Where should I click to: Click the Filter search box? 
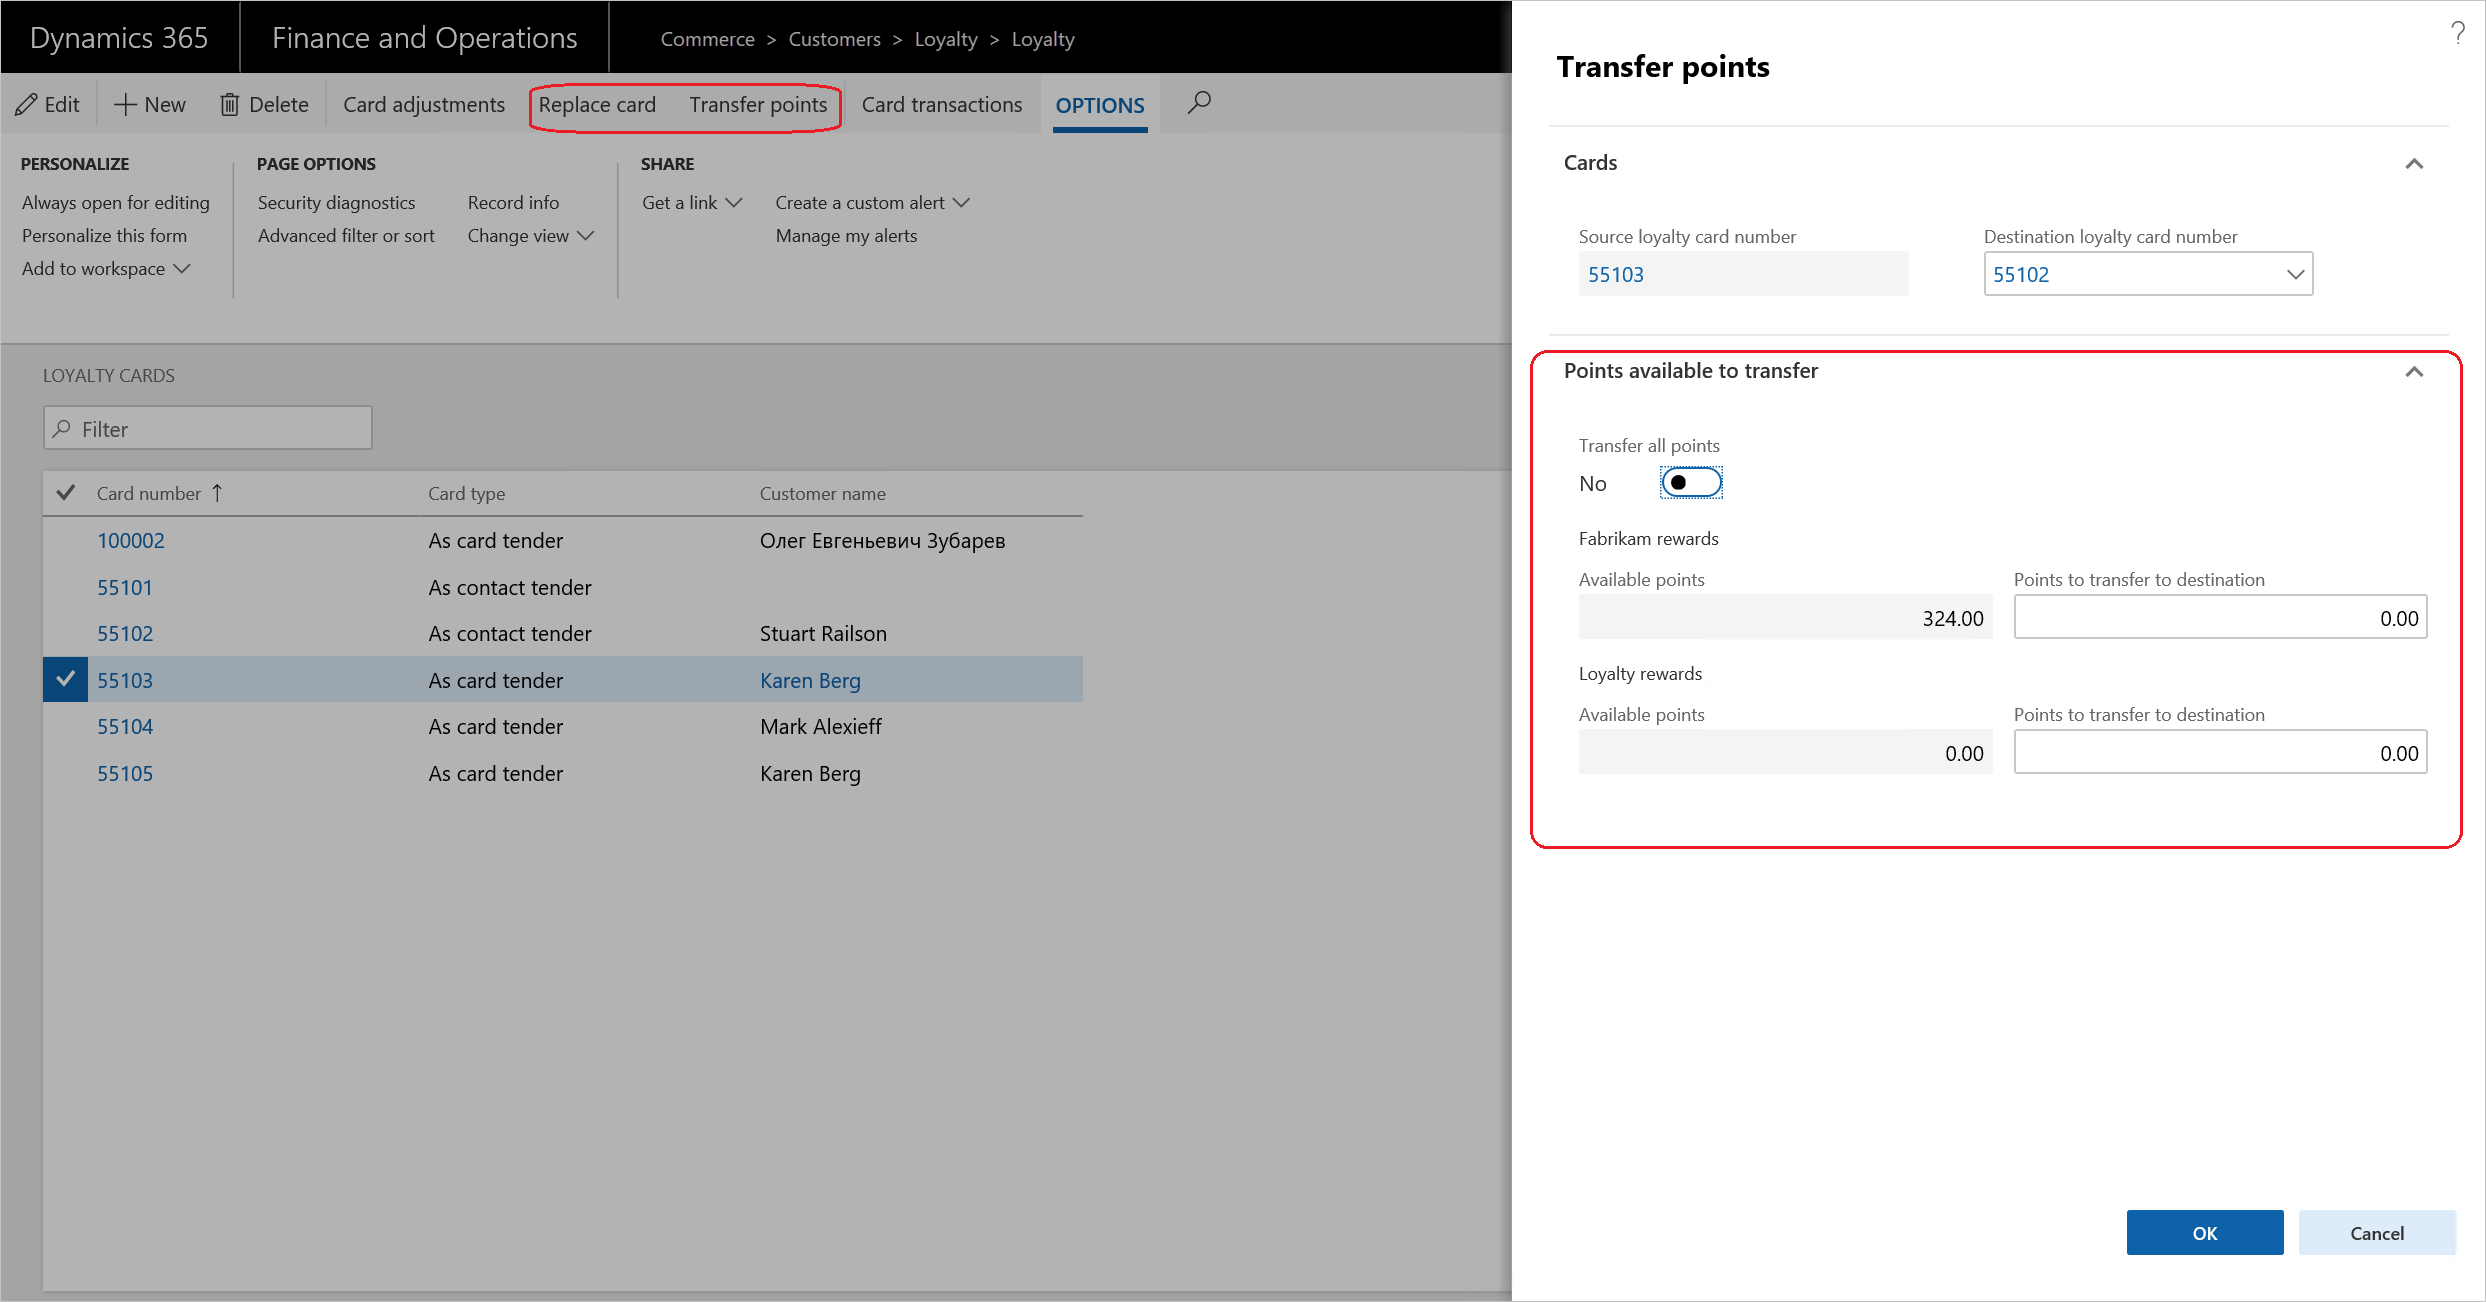point(207,427)
